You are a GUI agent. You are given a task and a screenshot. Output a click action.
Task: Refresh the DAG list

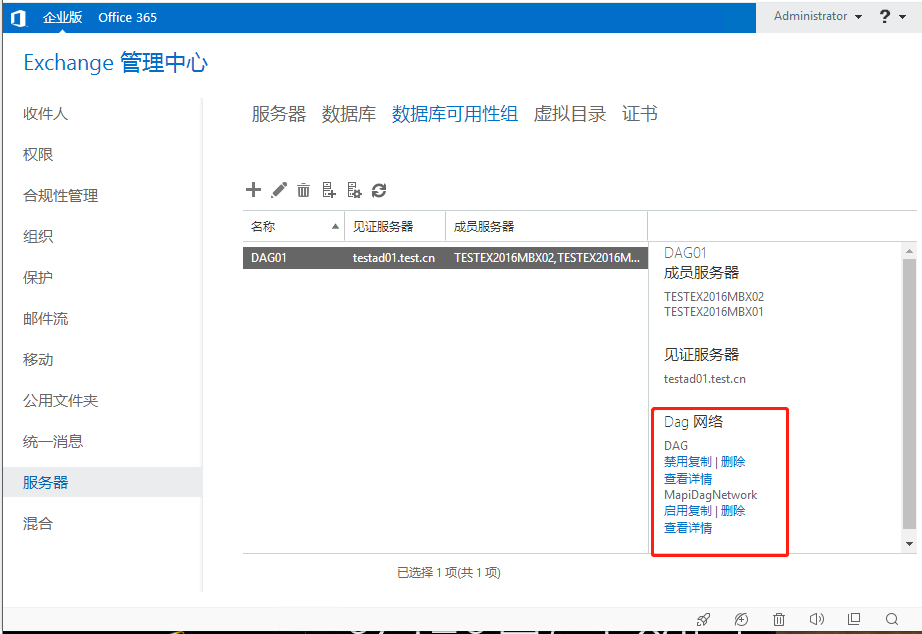point(379,190)
